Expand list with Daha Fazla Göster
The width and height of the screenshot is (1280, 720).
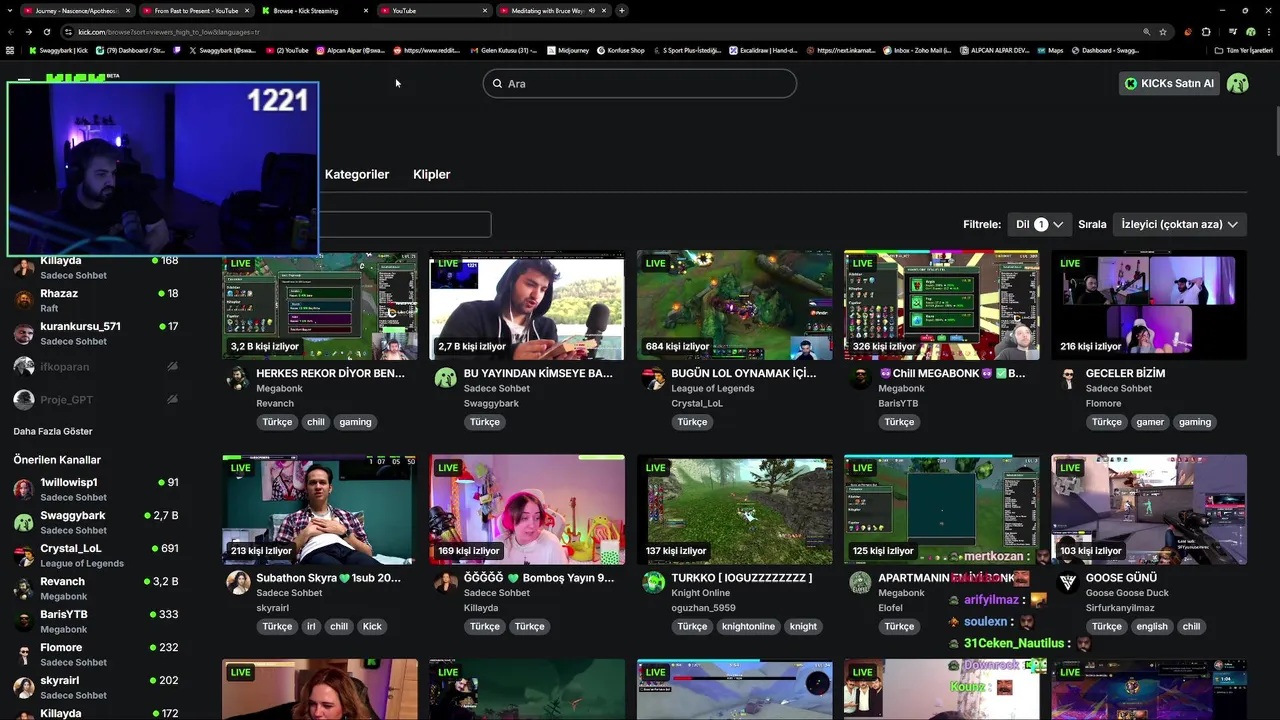tap(53, 431)
